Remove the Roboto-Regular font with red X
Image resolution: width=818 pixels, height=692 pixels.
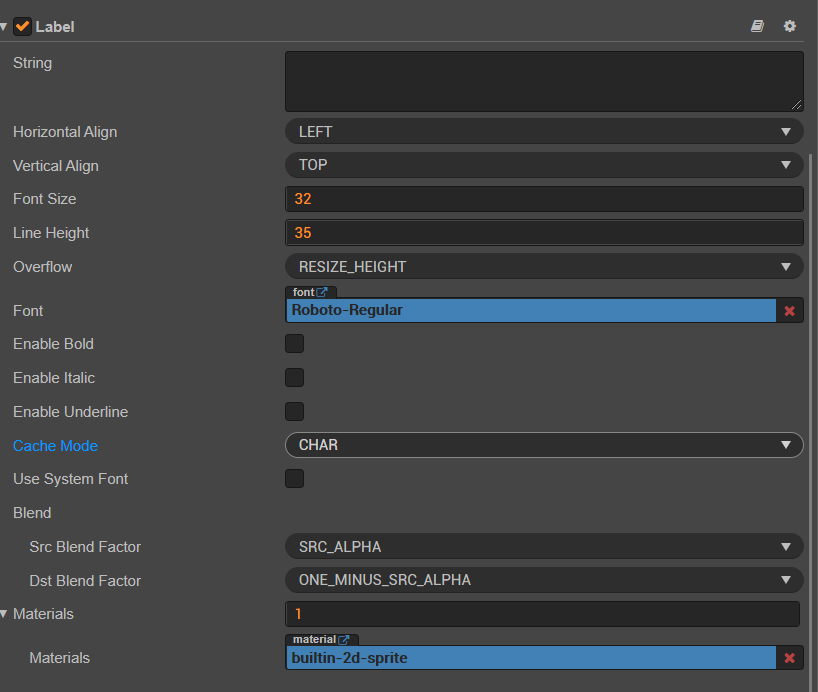[790, 311]
